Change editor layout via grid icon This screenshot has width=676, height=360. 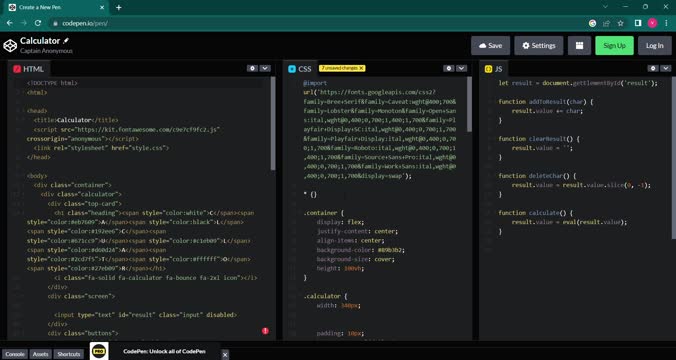point(579,46)
